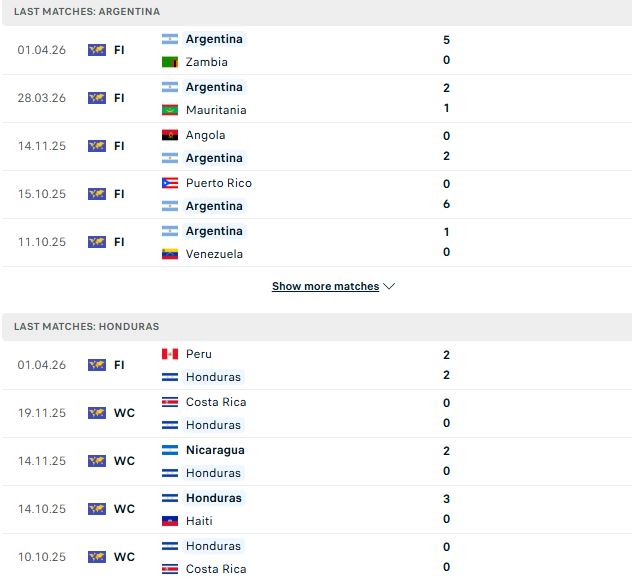Click the Venezuela flag icon

tap(170, 254)
